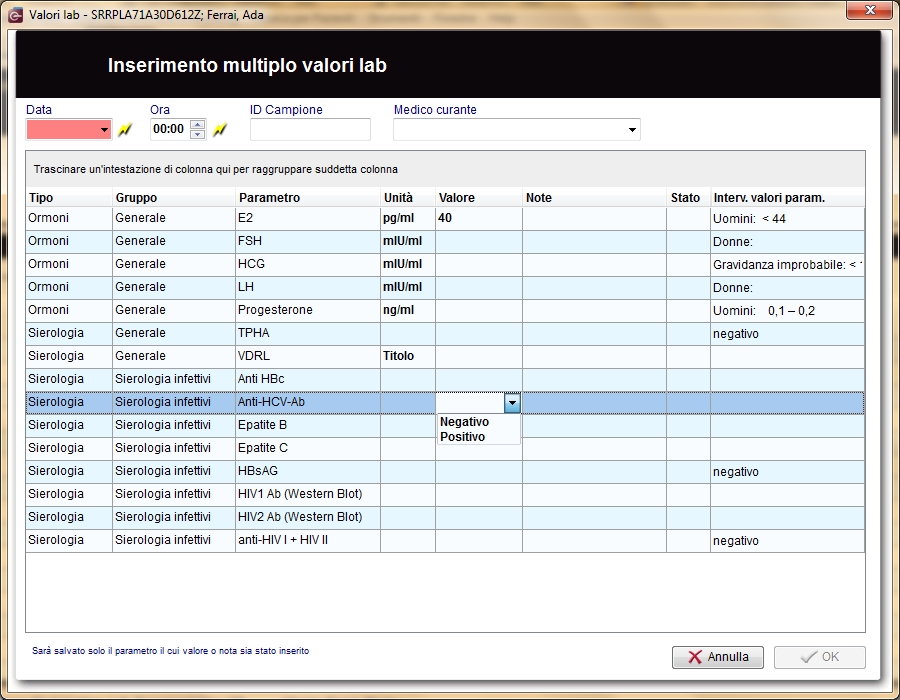Click the pg/ml unit cell
The image size is (900, 700).
(408, 219)
